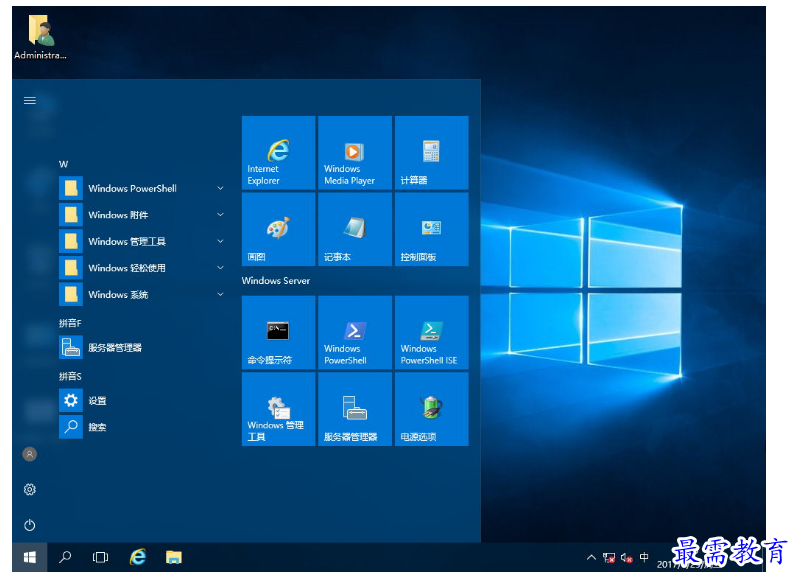Open the Windows PowerShell ISE tile

[x=432, y=333]
